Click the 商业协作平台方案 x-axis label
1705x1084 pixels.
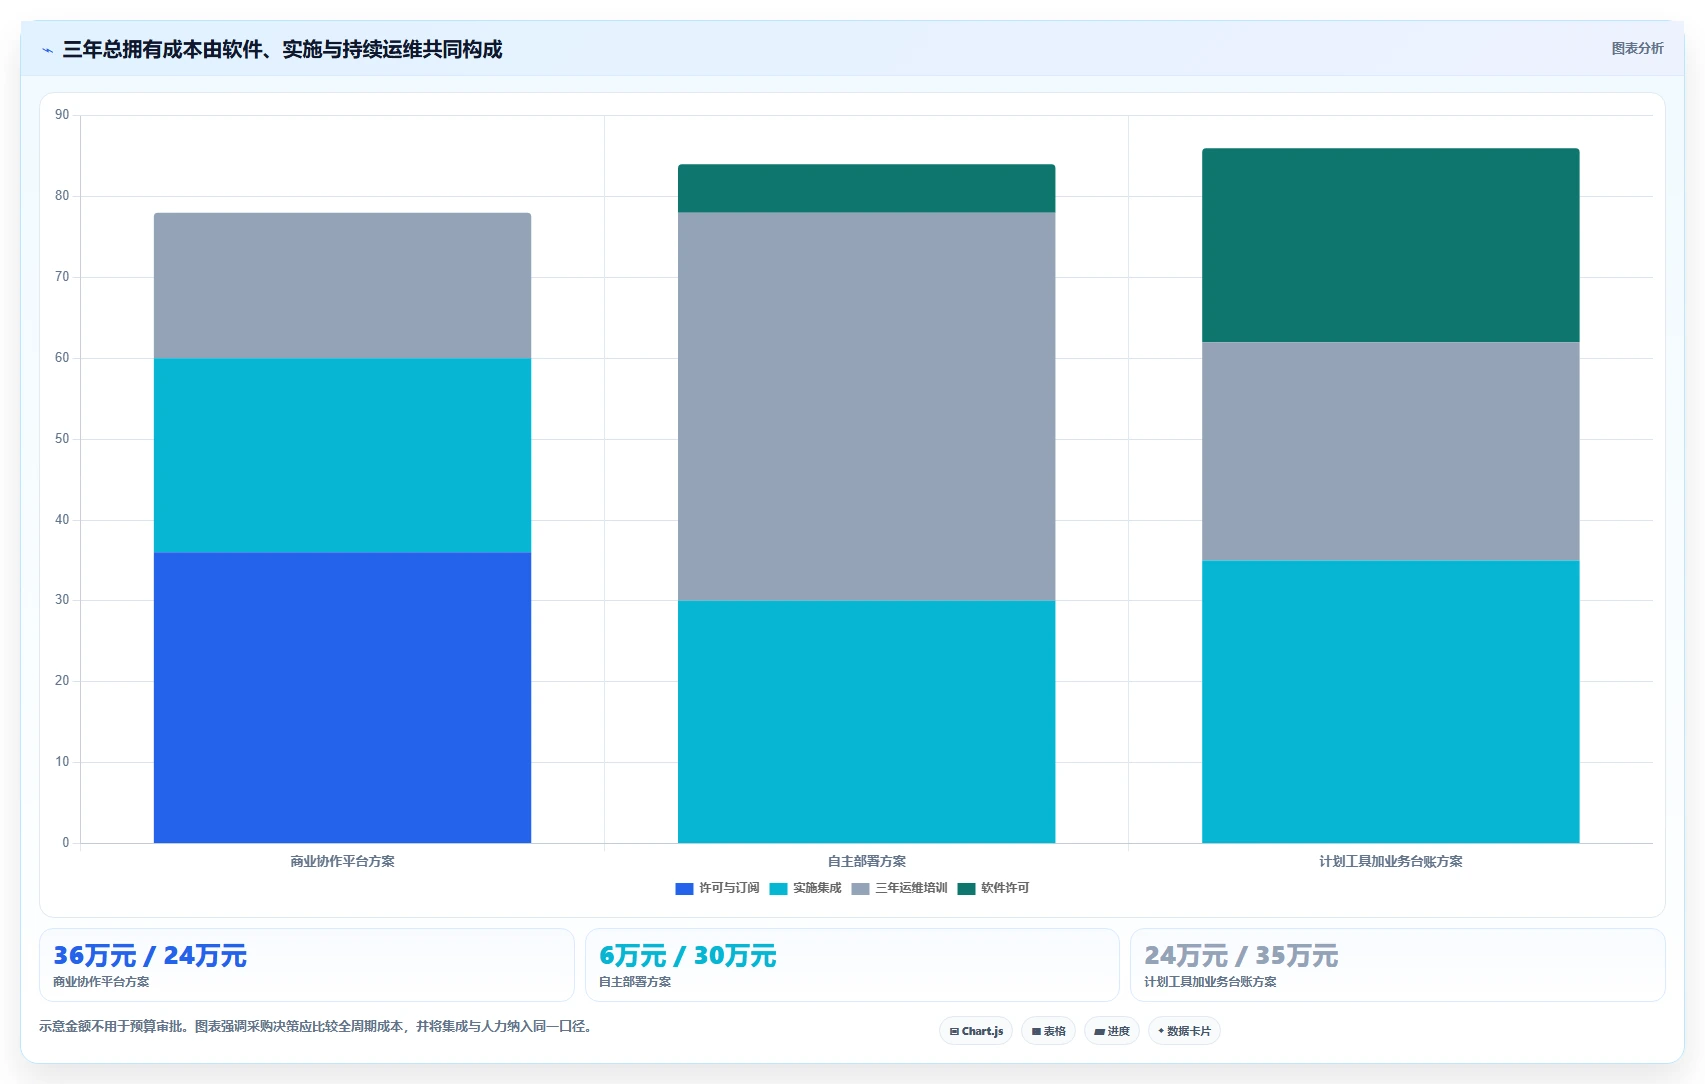click(342, 861)
